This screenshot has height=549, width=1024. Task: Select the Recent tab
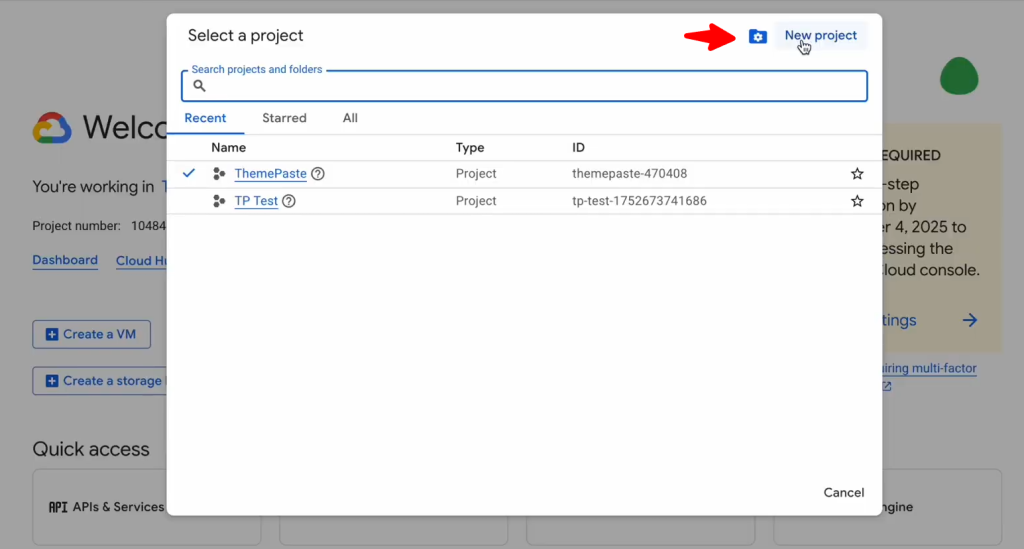click(205, 118)
